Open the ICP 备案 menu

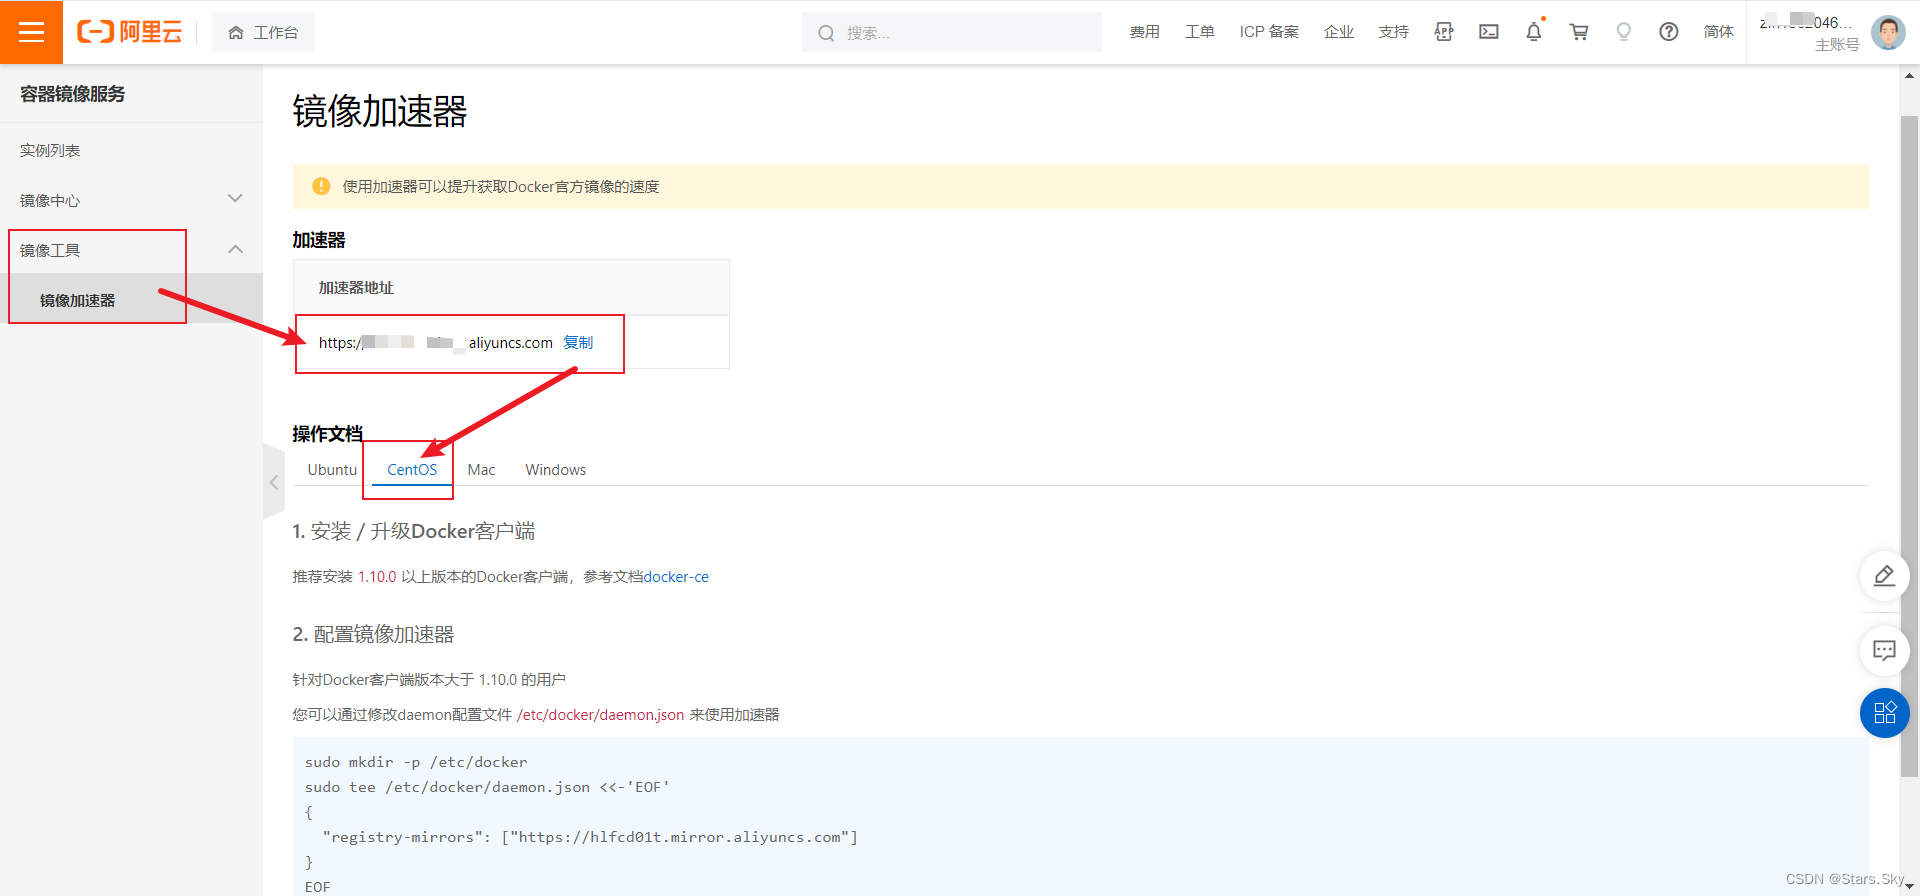pos(1269,32)
